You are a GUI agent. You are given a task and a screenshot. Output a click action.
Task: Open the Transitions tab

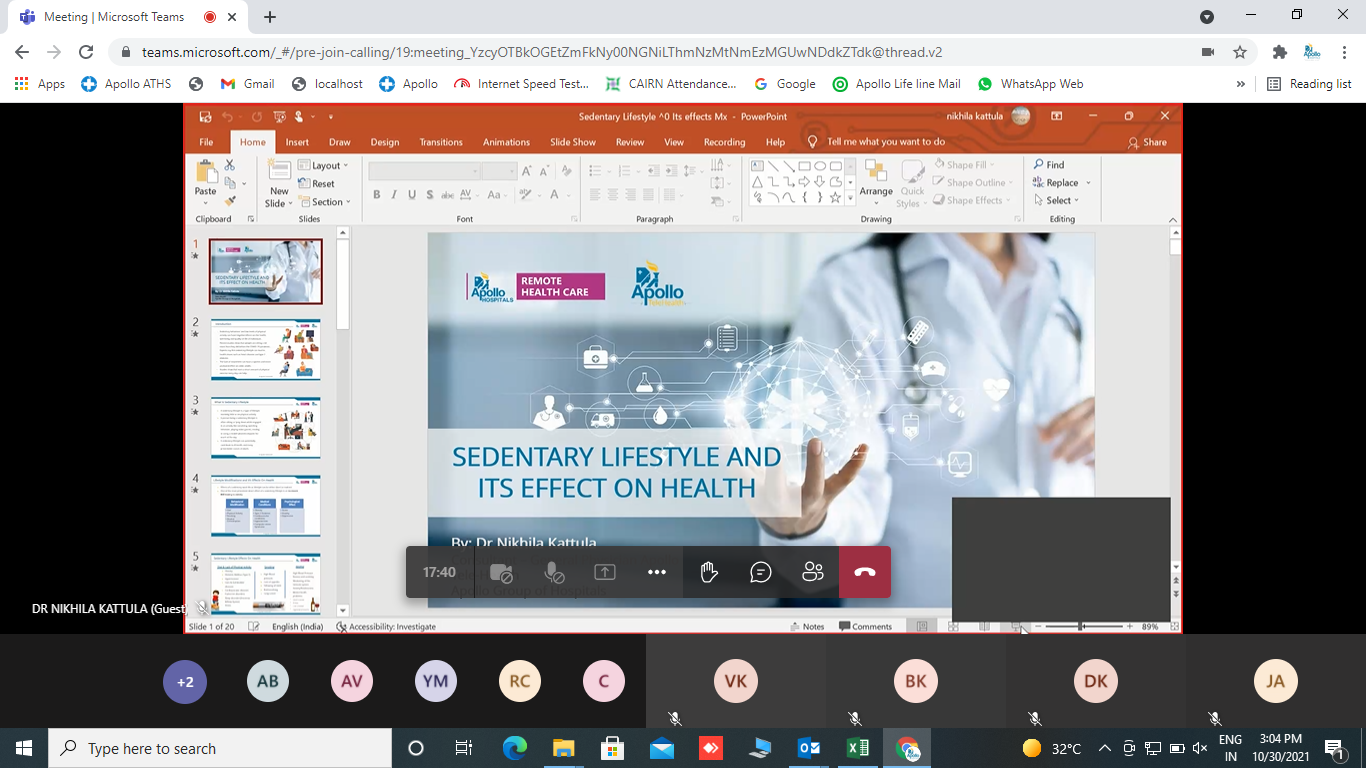(441, 141)
